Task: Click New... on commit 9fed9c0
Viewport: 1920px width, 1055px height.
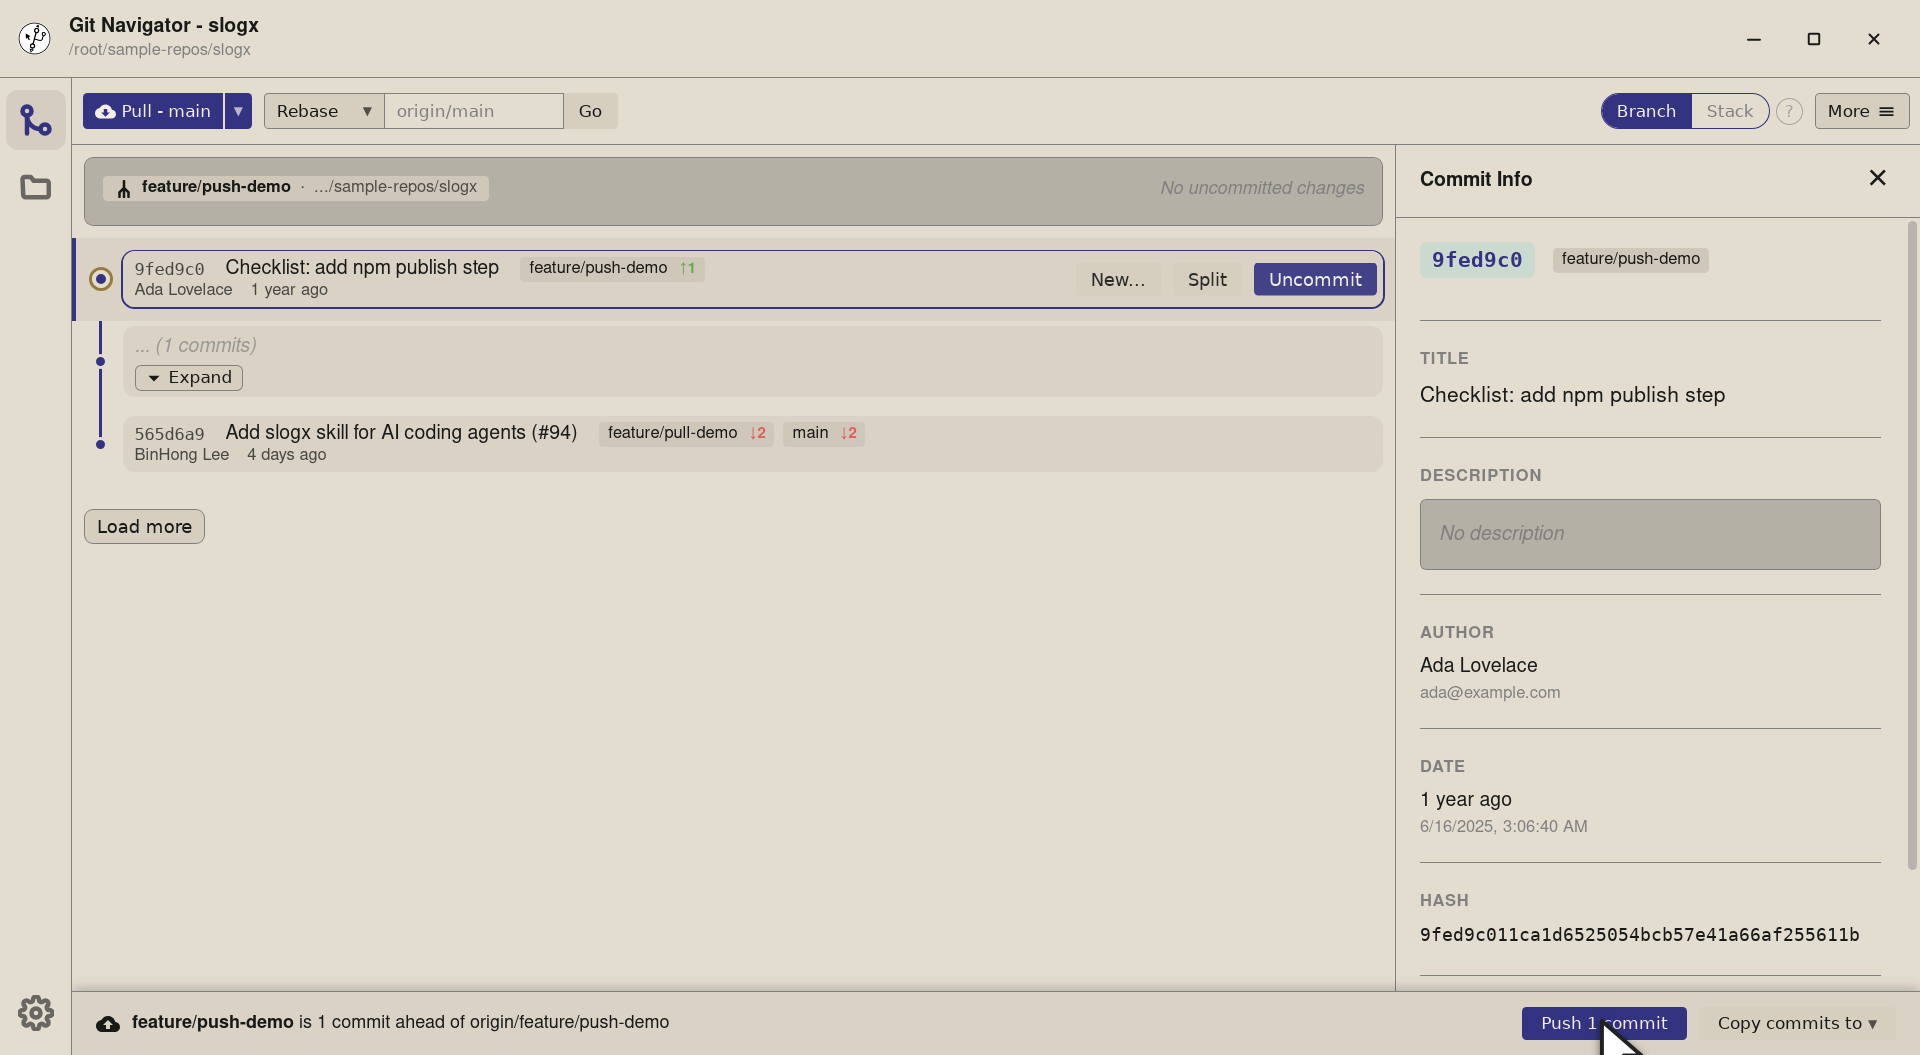Action: 1118,279
